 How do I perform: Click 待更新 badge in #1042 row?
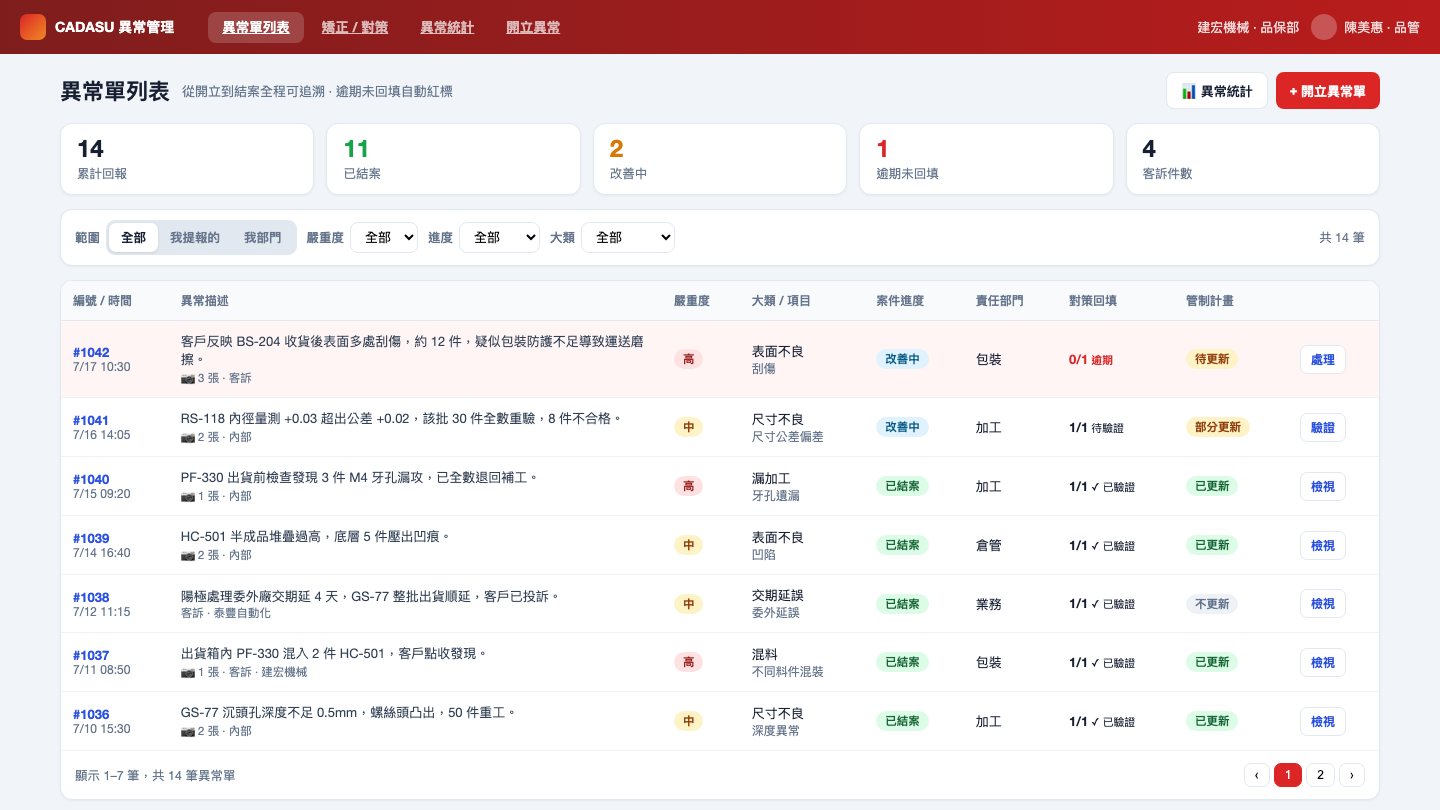tap(1211, 359)
